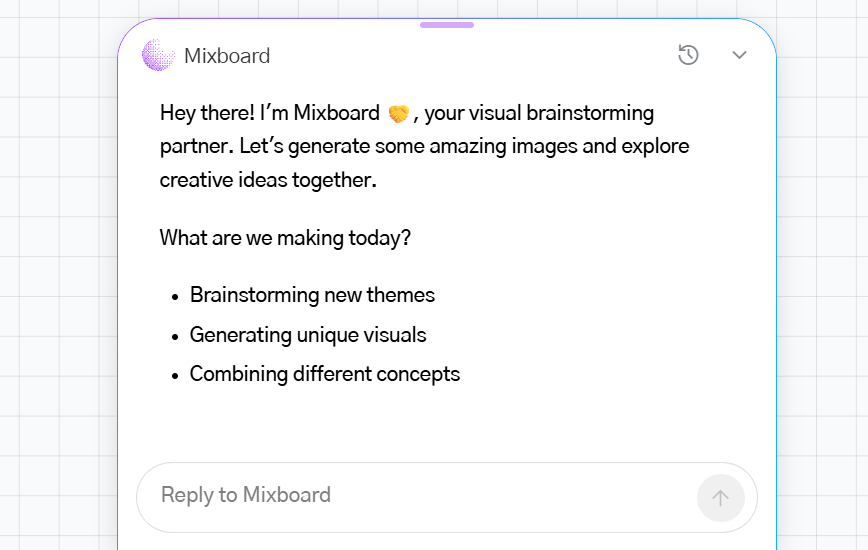Click the "your visual brainstorming" text

[539, 113]
